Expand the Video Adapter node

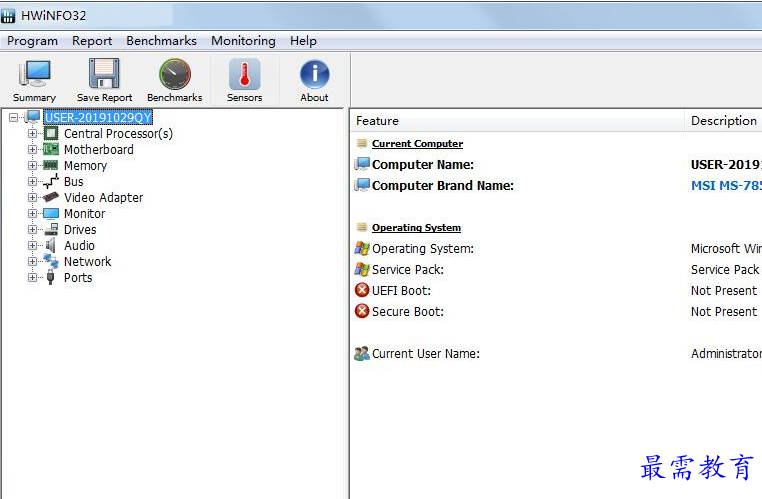(32, 197)
